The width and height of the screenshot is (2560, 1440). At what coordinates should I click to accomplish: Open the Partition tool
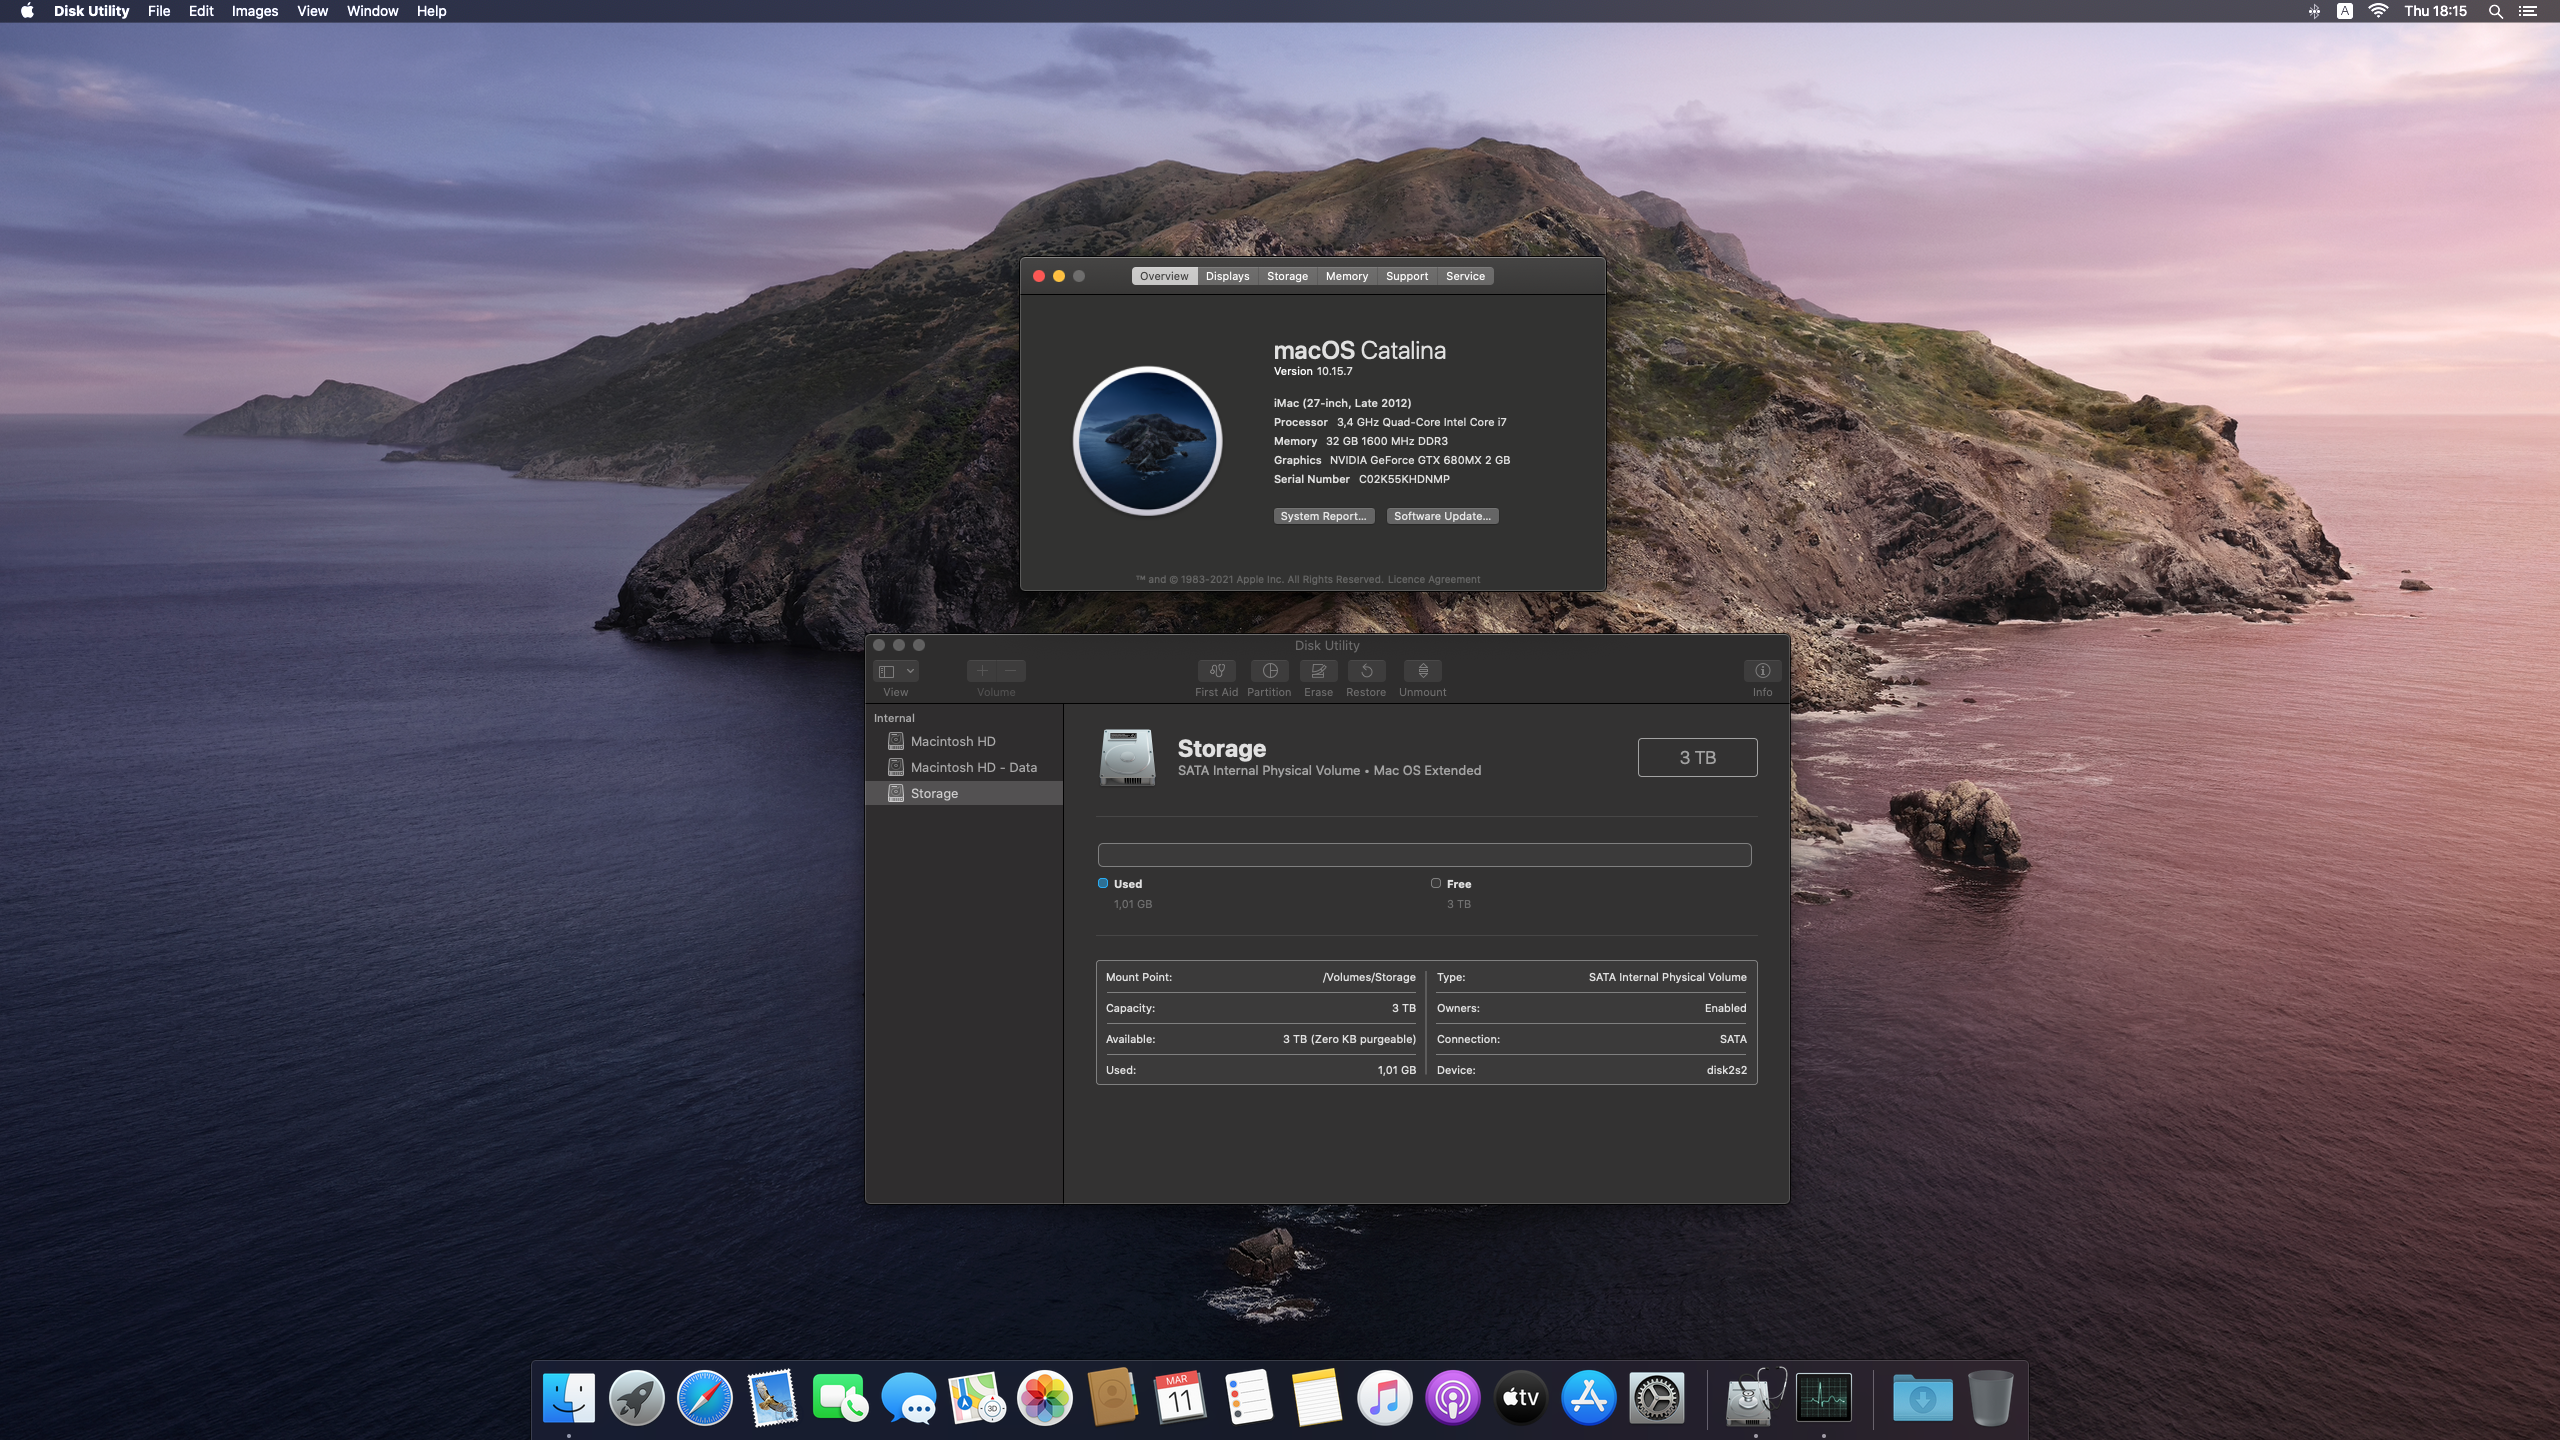pos(1269,671)
